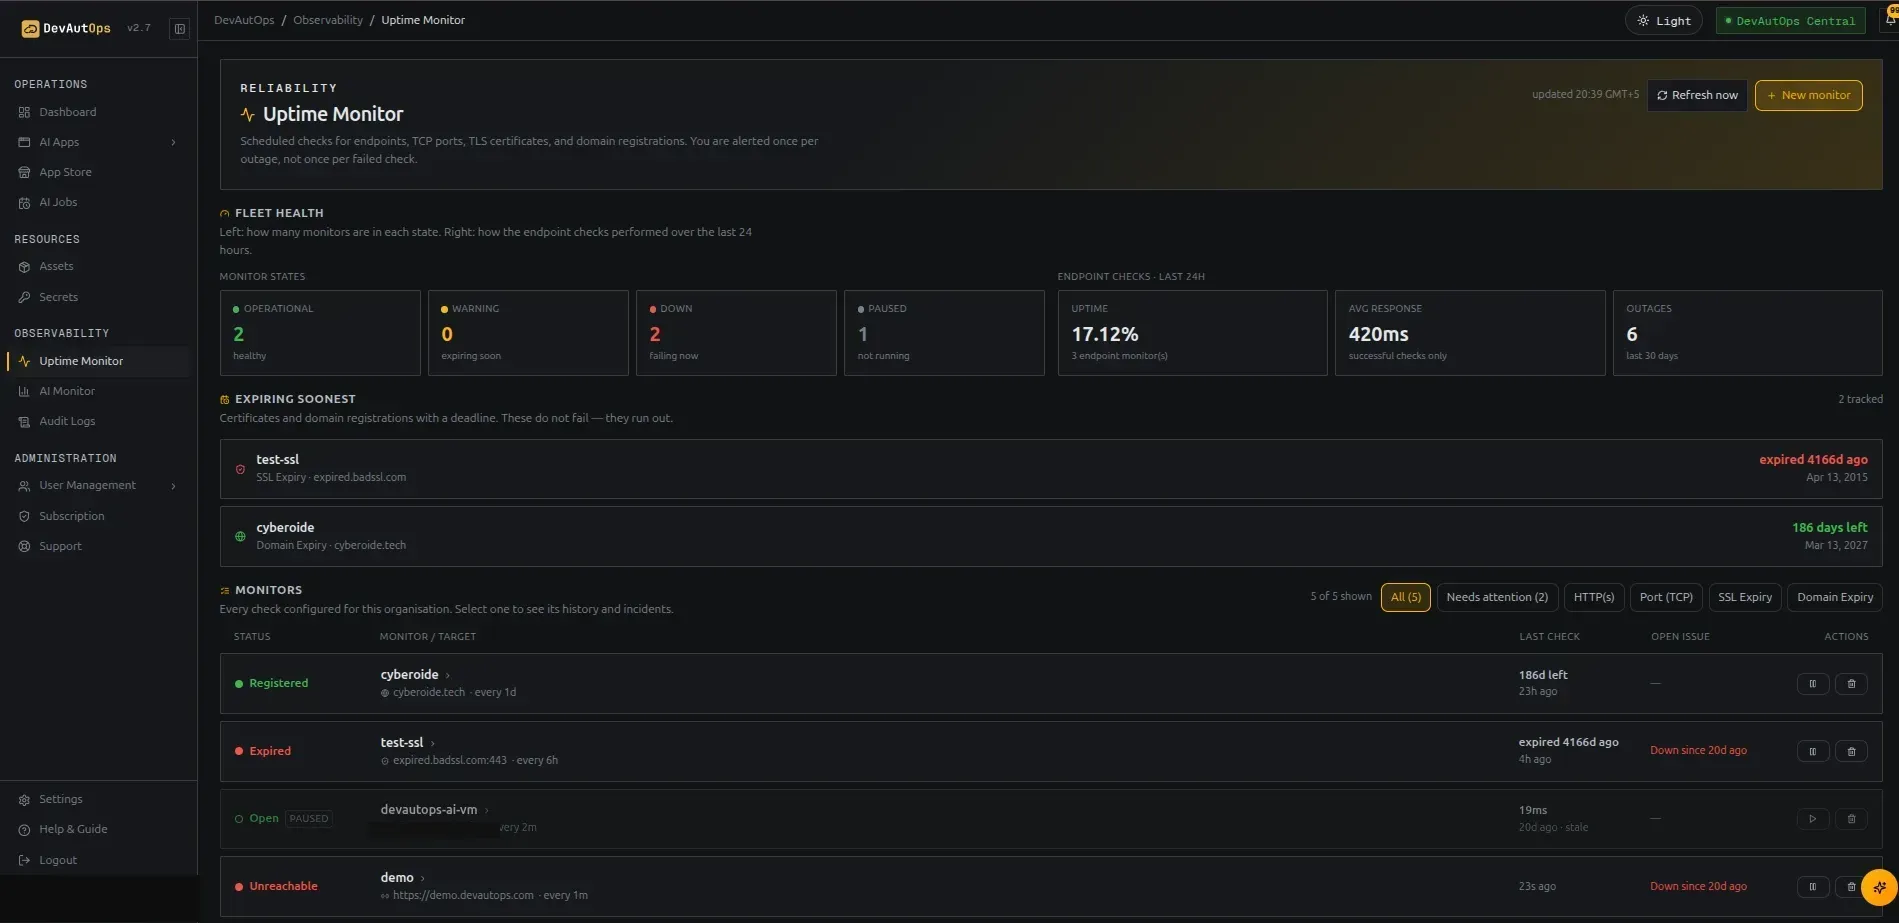The height and width of the screenshot is (923, 1899).
Task: Click the Audit Logs icon
Action: (x=24, y=422)
